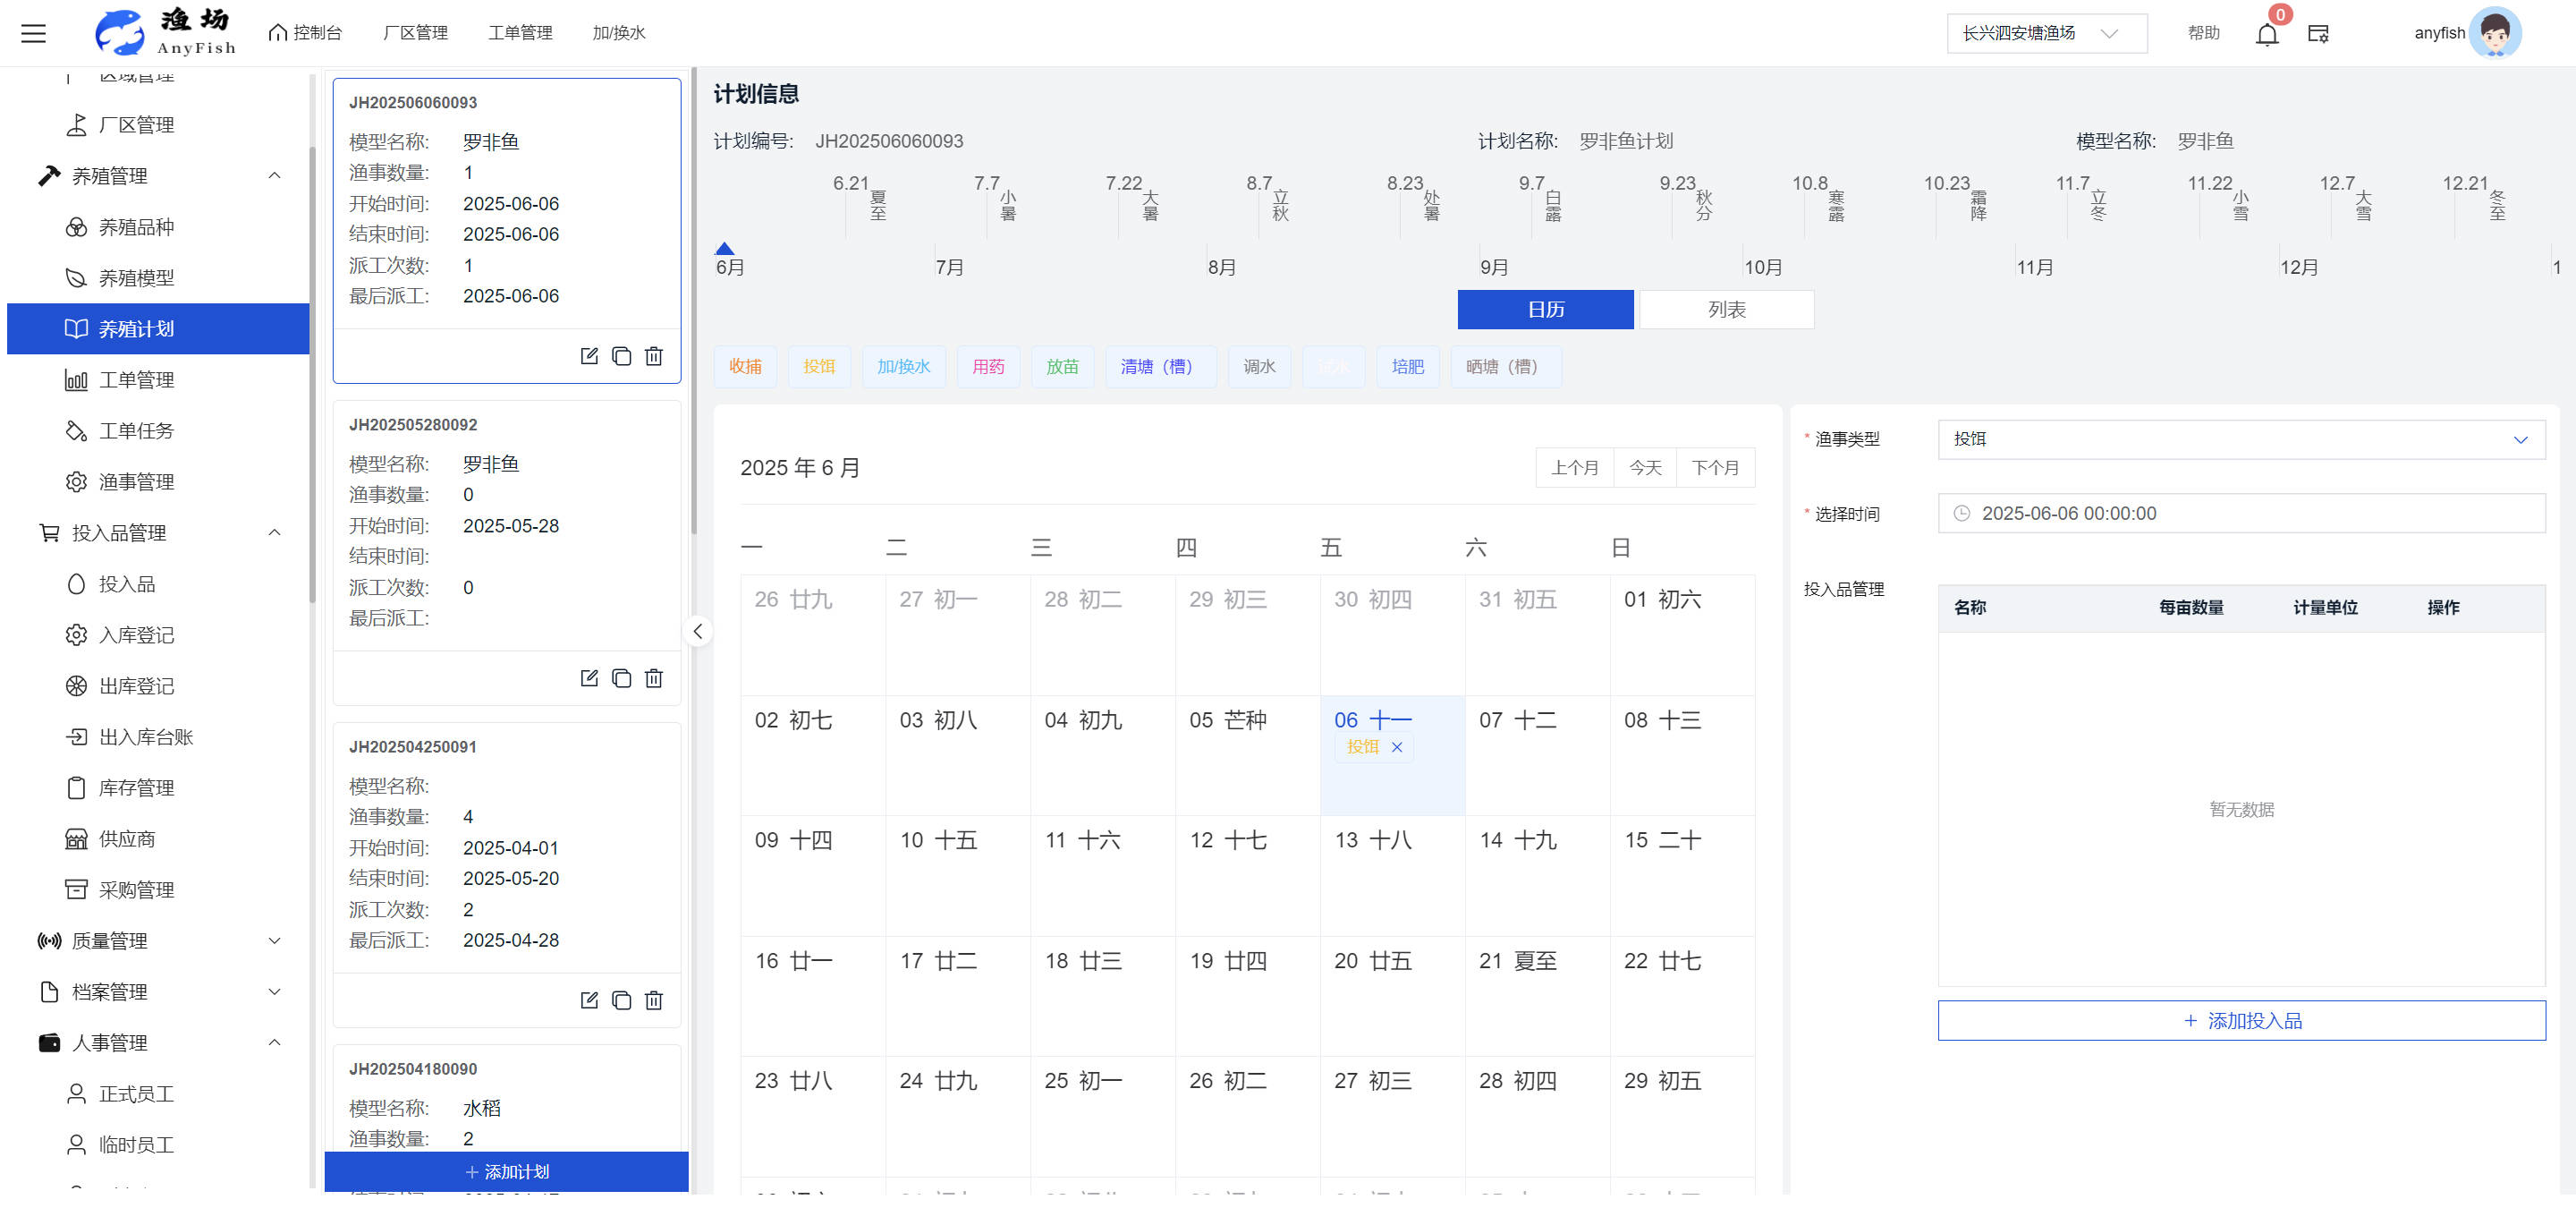Delete plan JH202504250091 with the trash icon
Image resolution: width=2576 pixels, height=1208 pixels.
tap(654, 1000)
